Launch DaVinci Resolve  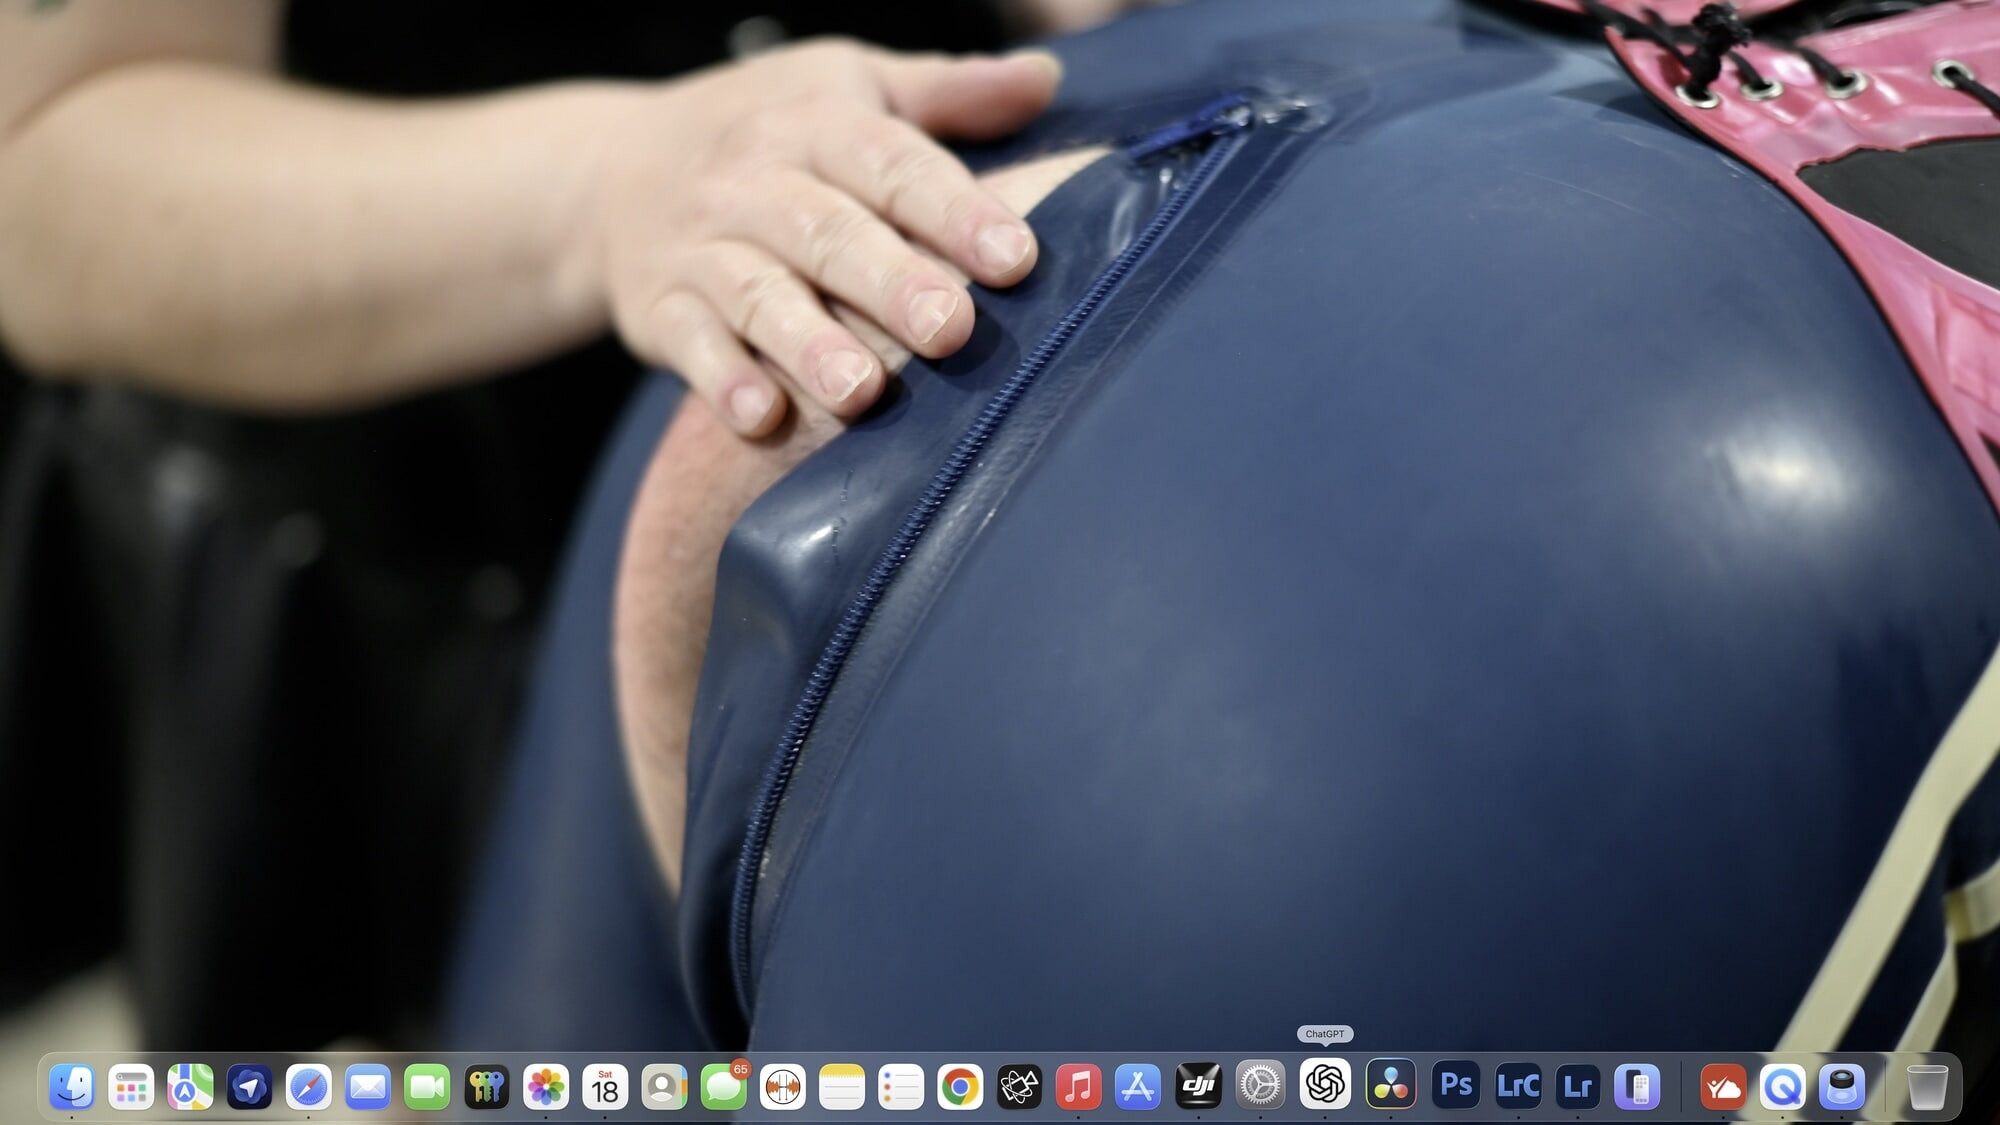click(x=1391, y=1086)
